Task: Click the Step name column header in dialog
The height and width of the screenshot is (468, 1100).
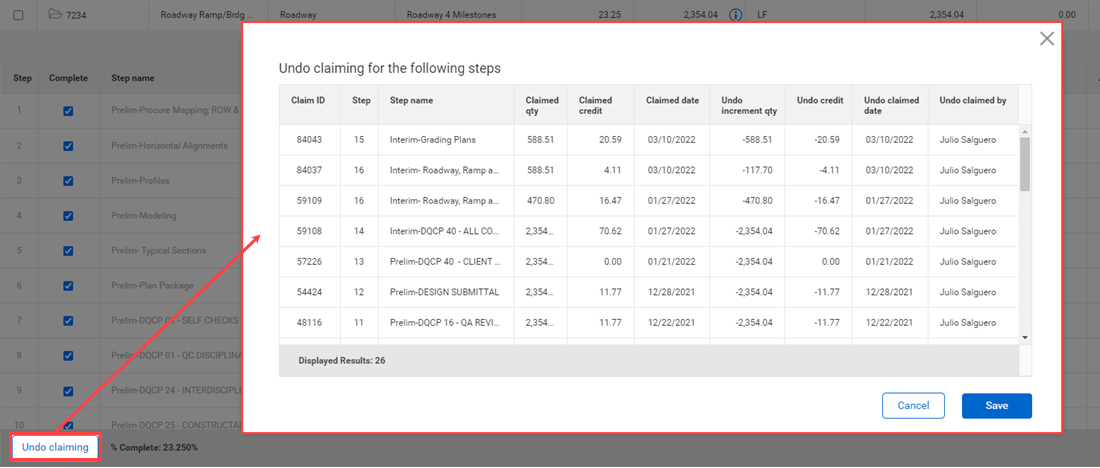Action: (411, 100)
